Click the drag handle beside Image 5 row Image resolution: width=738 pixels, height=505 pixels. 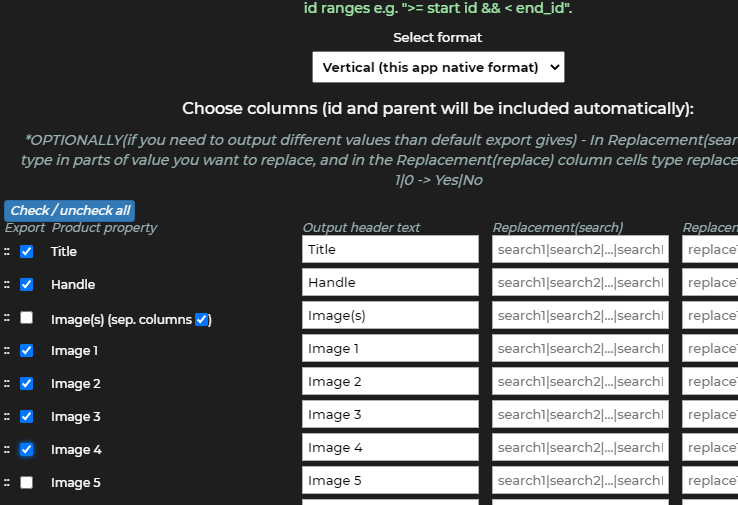click(x=6, y=483)
